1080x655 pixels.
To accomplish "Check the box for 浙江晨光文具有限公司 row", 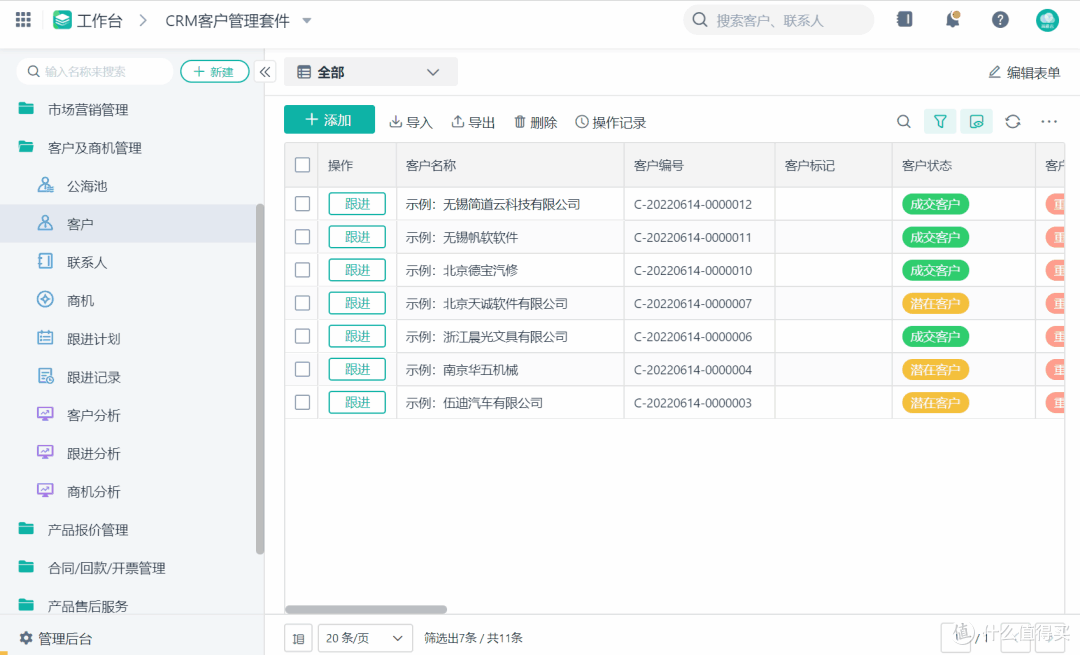I will 302,336.
